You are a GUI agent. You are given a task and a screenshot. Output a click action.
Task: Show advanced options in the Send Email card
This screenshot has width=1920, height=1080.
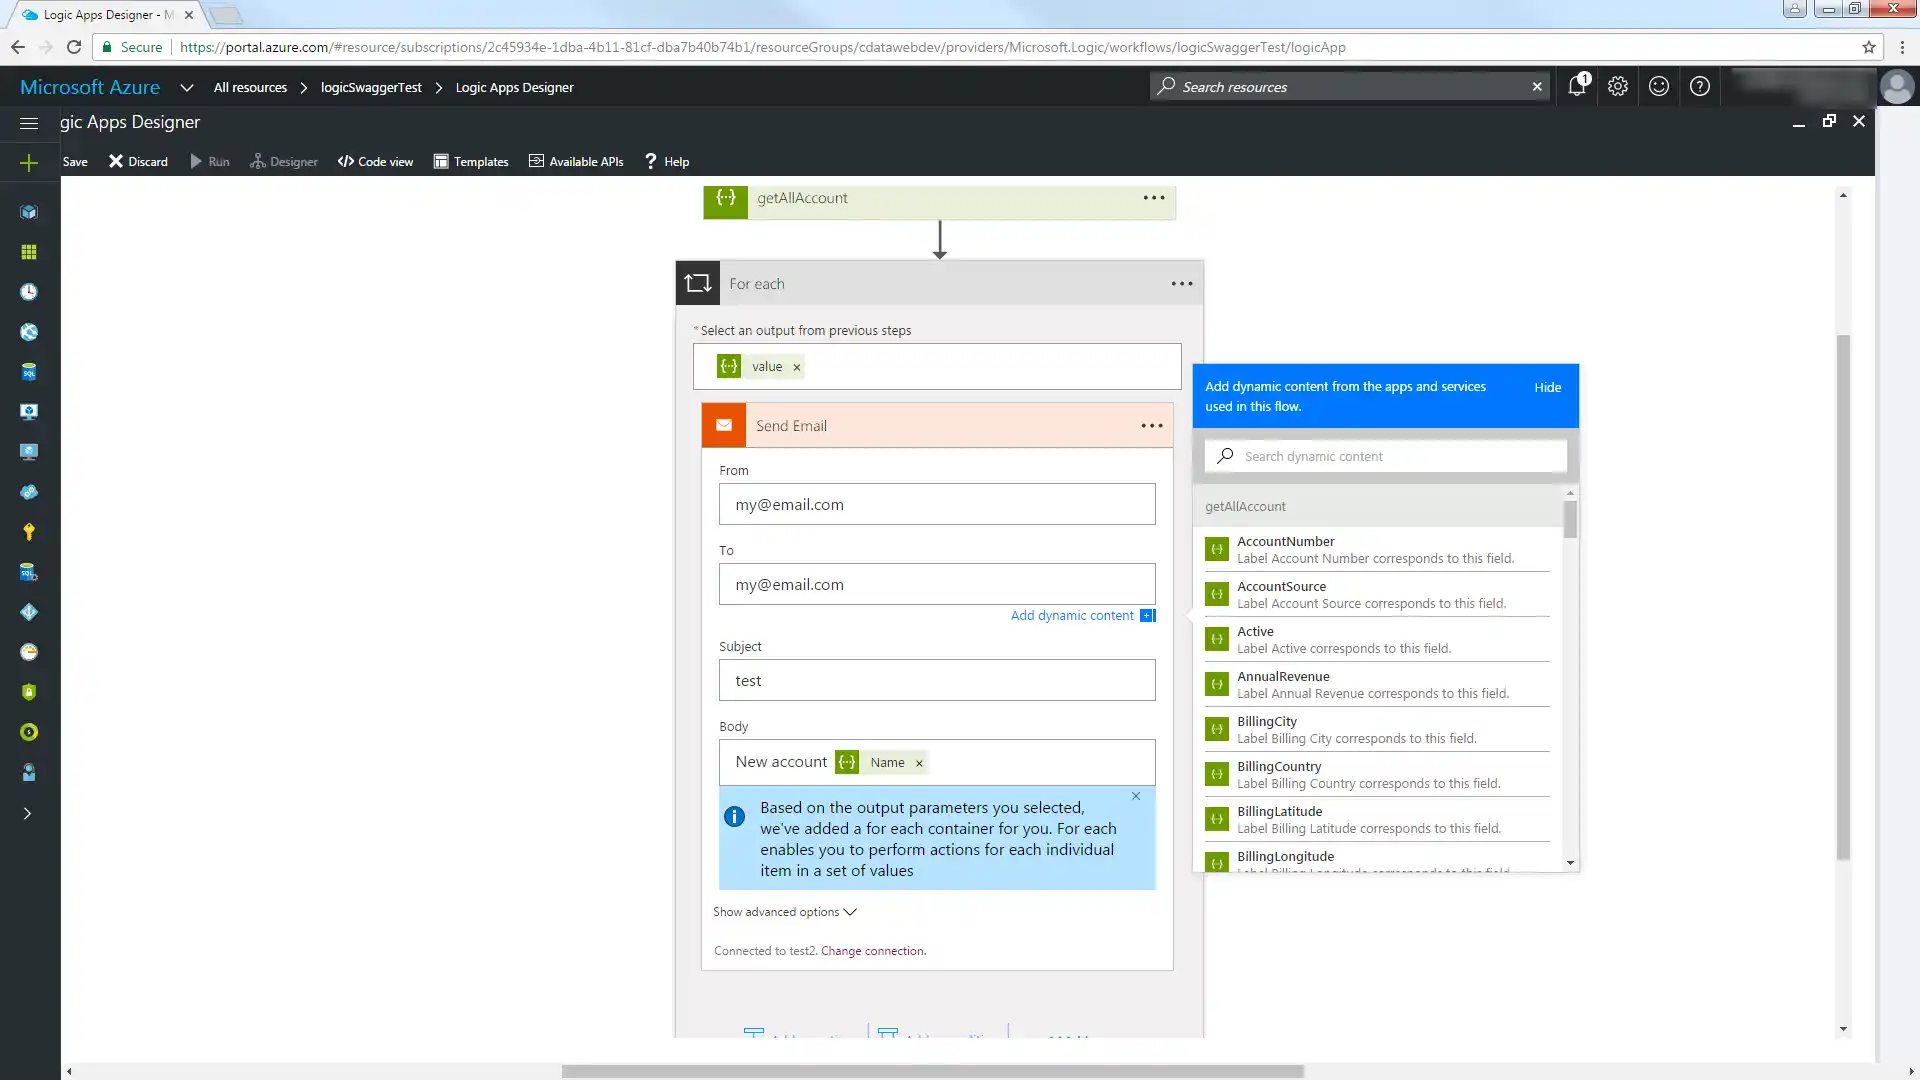tap(784, 911)
